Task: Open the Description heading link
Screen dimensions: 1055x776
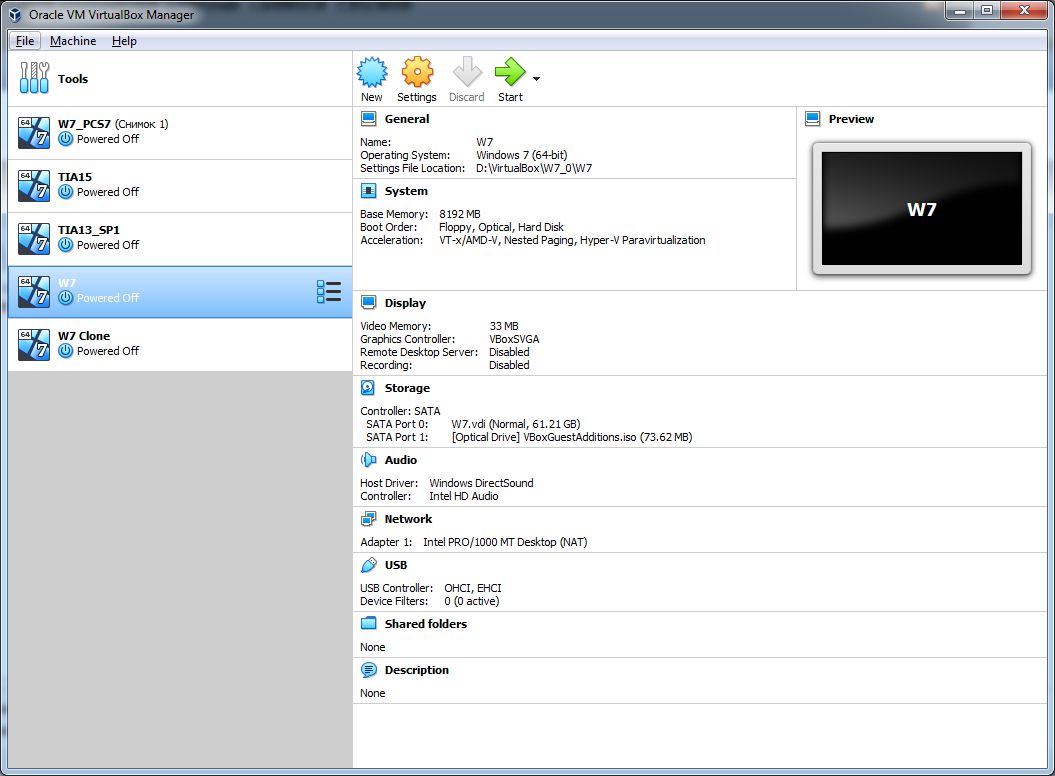Action: tap(416, 670)
